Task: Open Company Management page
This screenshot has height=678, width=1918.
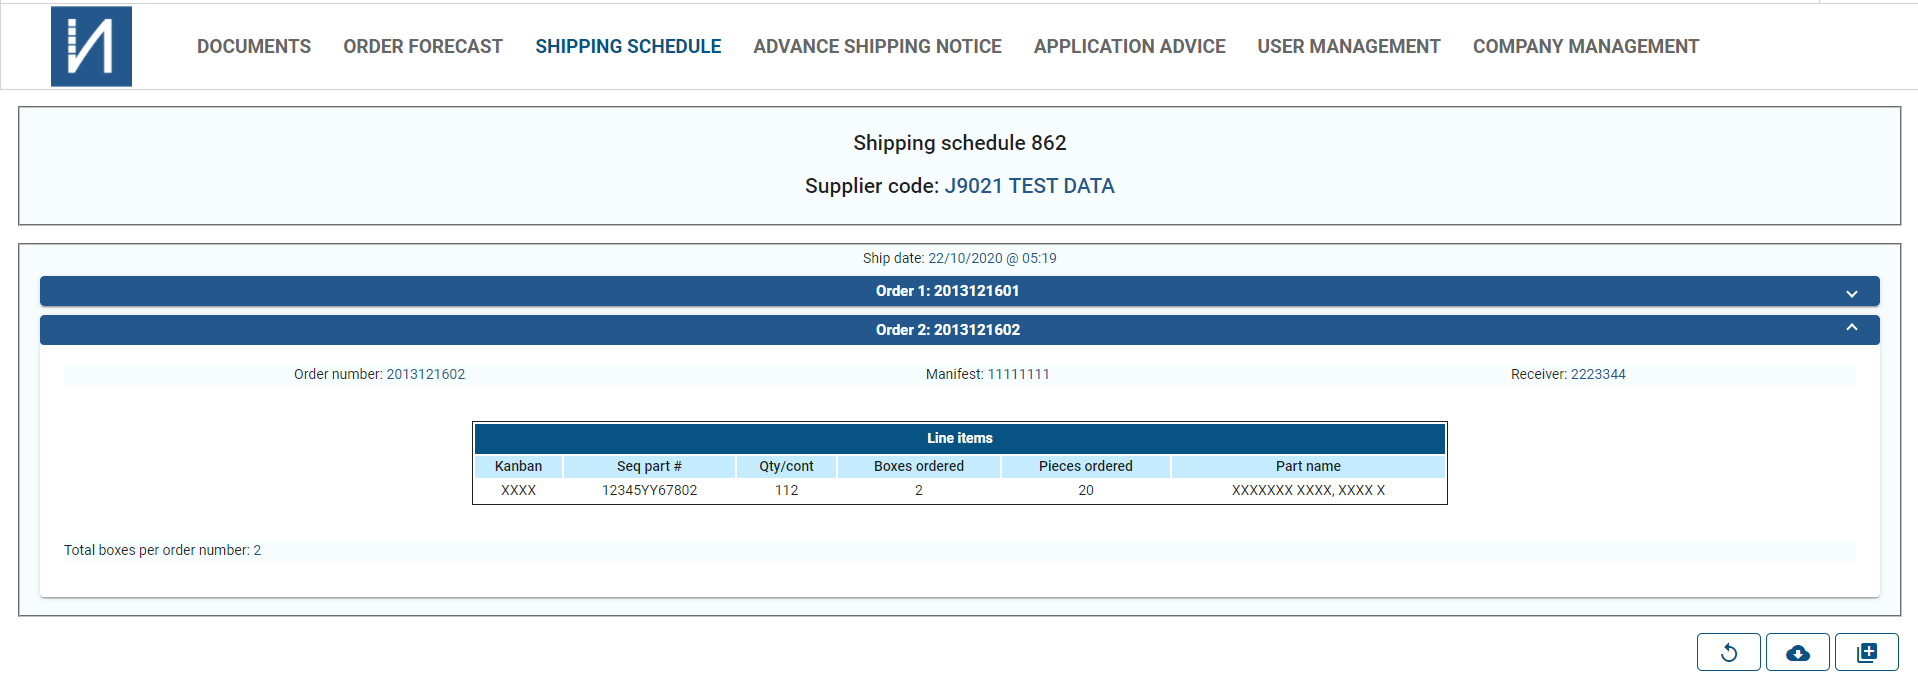Action: (1585, 46)
